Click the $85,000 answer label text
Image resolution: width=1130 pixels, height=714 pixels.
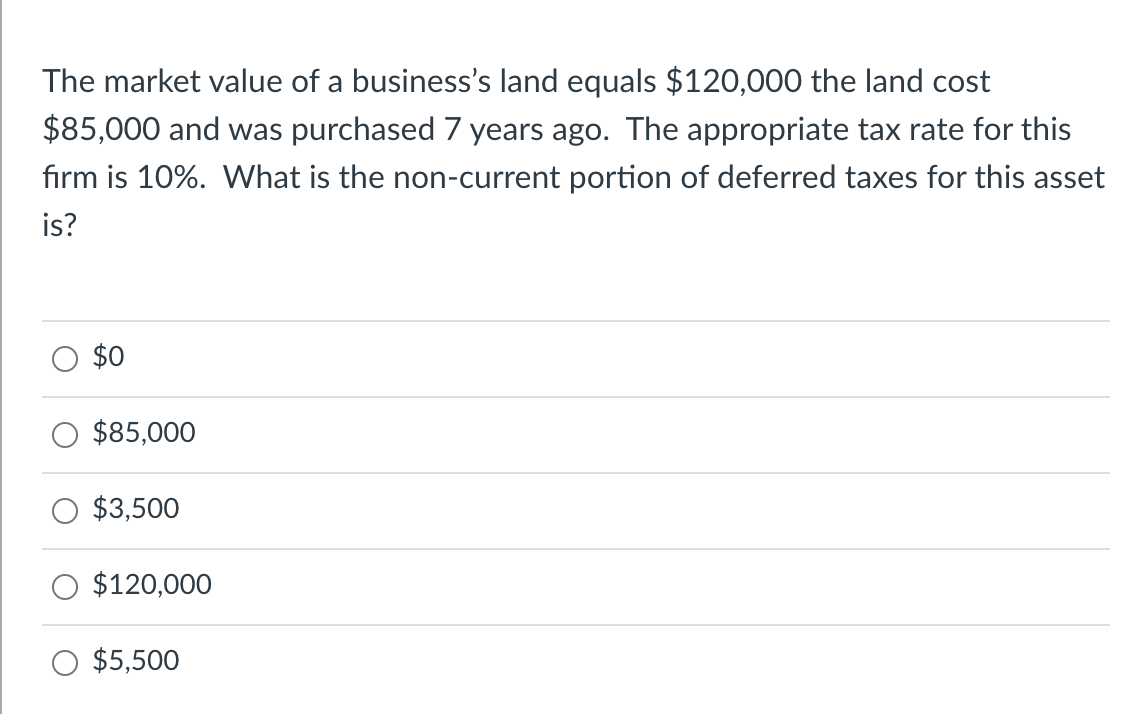(144, 433)
